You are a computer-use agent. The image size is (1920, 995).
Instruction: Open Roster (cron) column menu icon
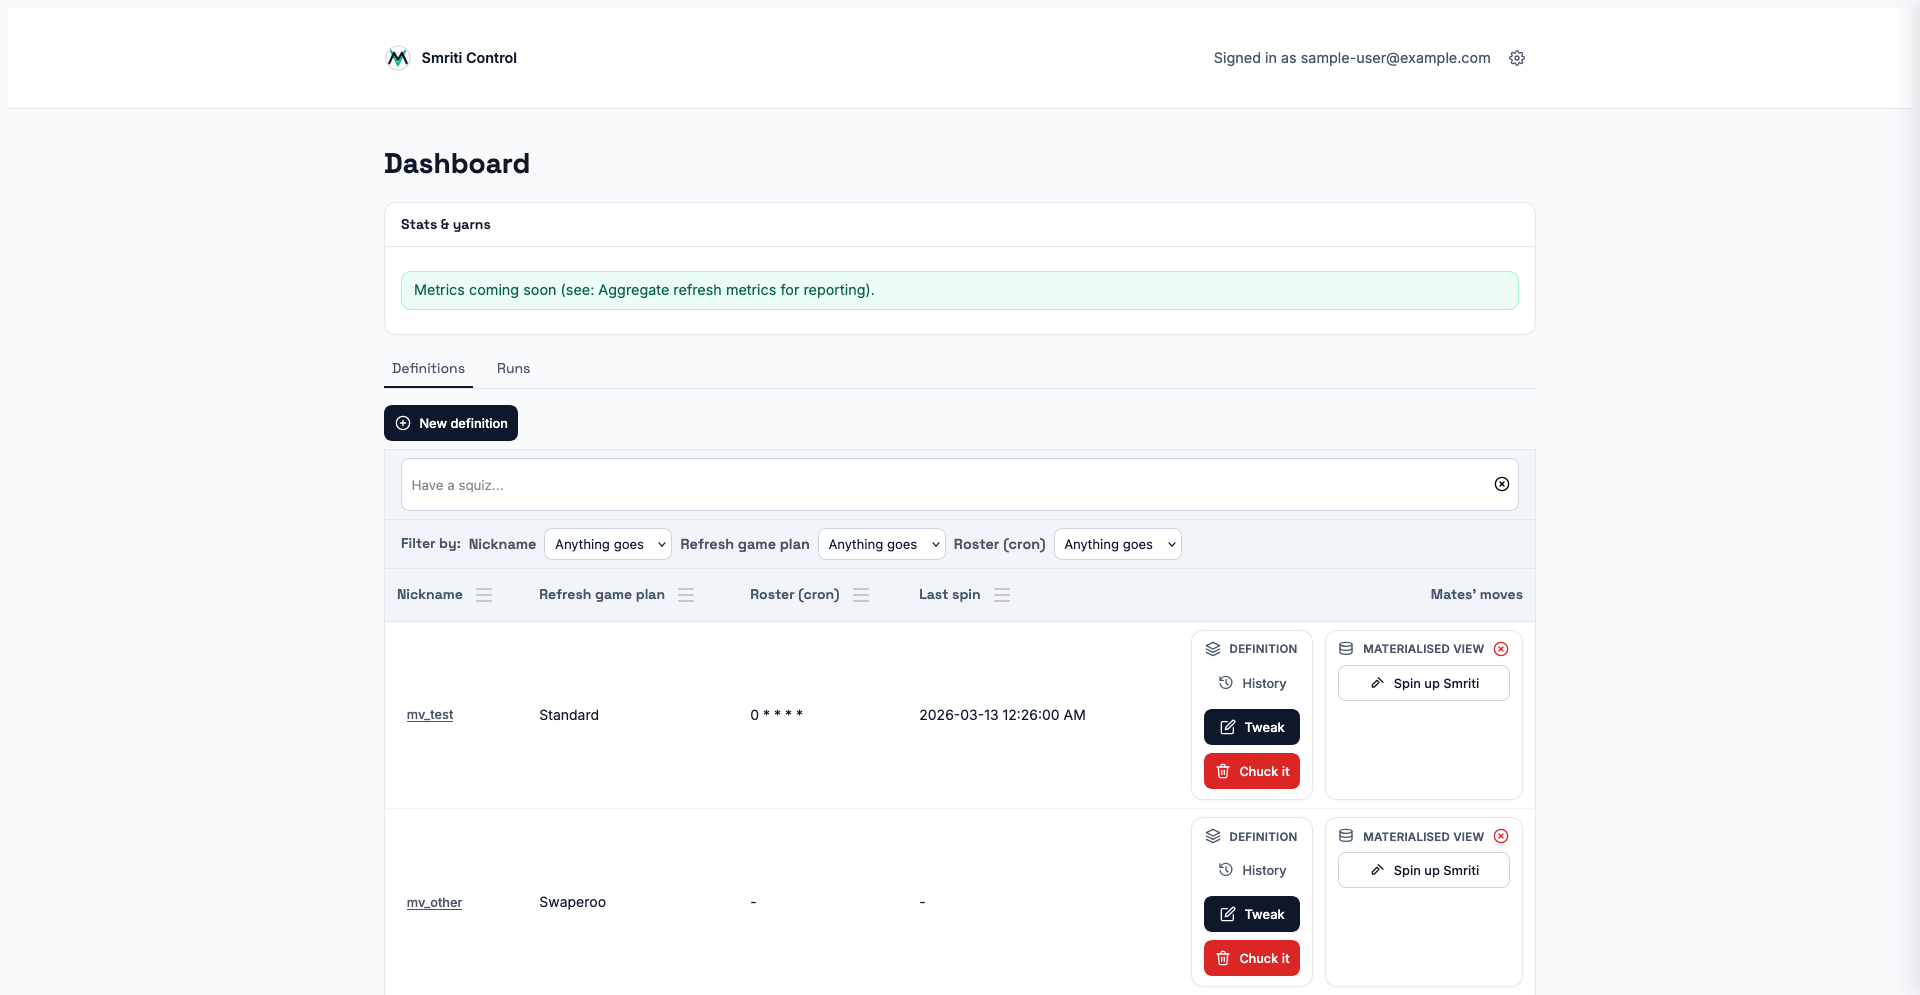coord(861,595)
